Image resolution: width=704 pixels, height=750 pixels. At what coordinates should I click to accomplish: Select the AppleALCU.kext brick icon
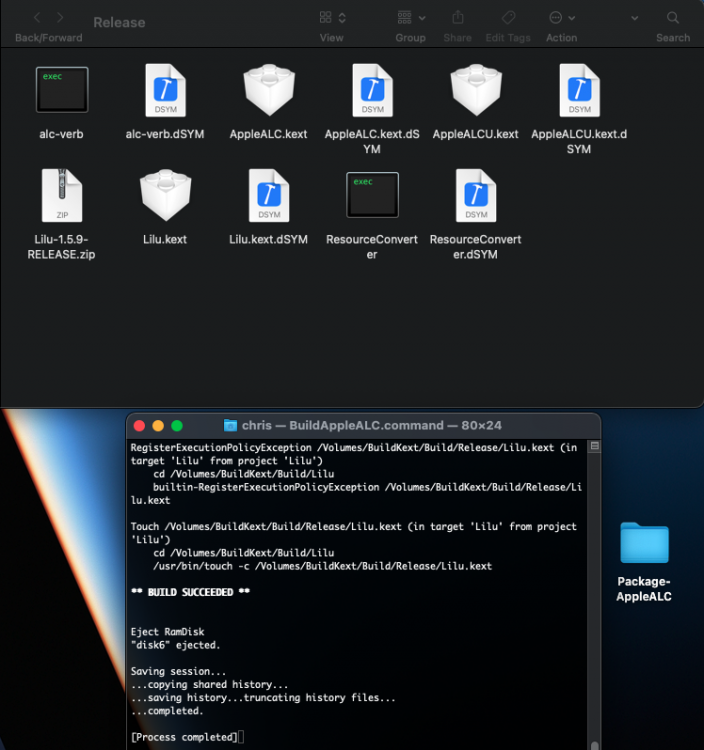[476, 90]
